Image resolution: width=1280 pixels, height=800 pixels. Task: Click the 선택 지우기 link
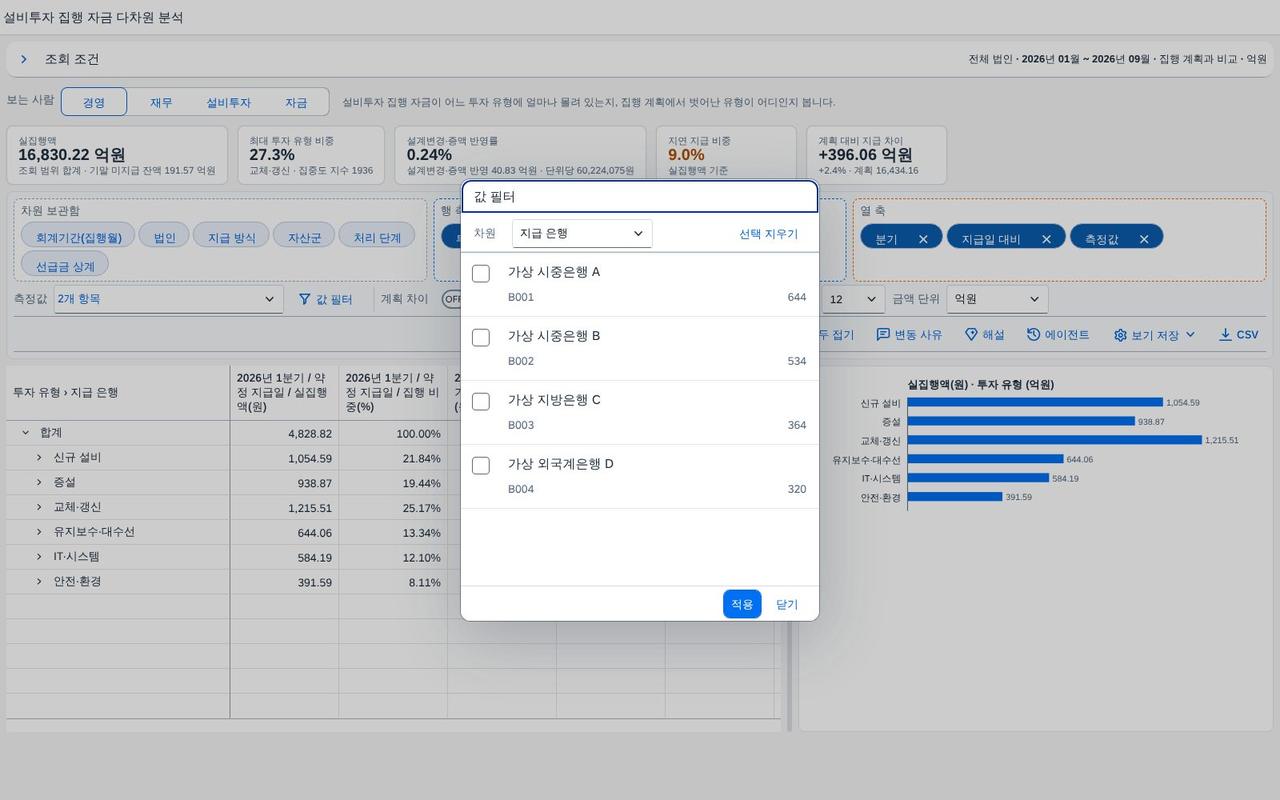pos(768,233)
